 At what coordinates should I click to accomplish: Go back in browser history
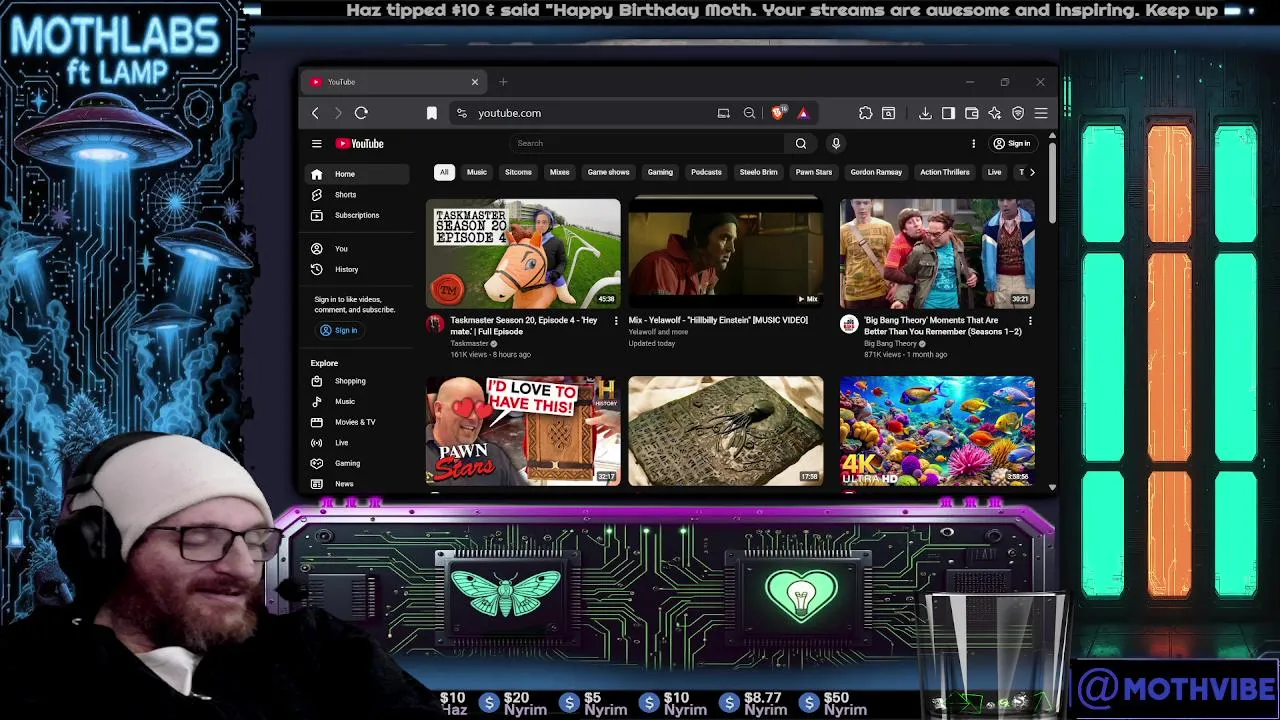[315, 113]
